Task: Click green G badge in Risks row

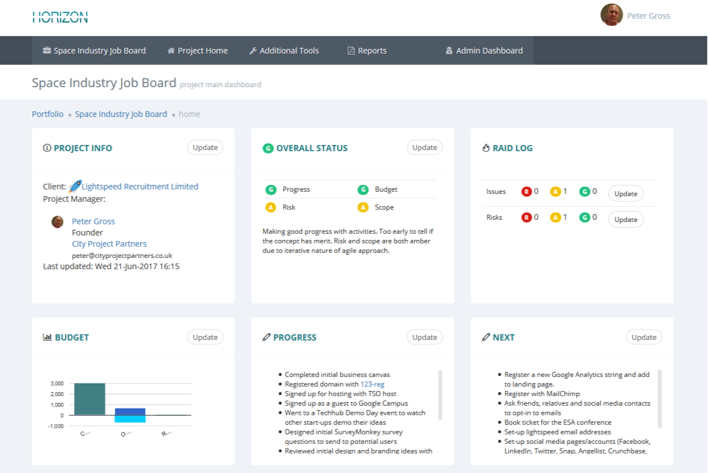Action: [x=585, y=218]
